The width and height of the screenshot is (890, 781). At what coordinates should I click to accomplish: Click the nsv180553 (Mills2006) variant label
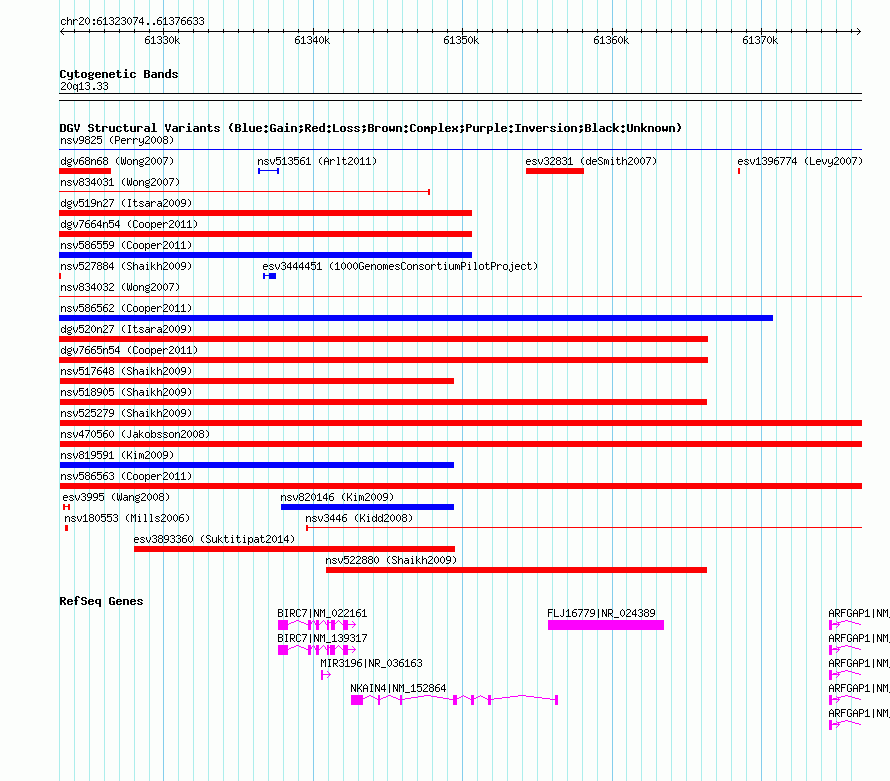[127, 518]
